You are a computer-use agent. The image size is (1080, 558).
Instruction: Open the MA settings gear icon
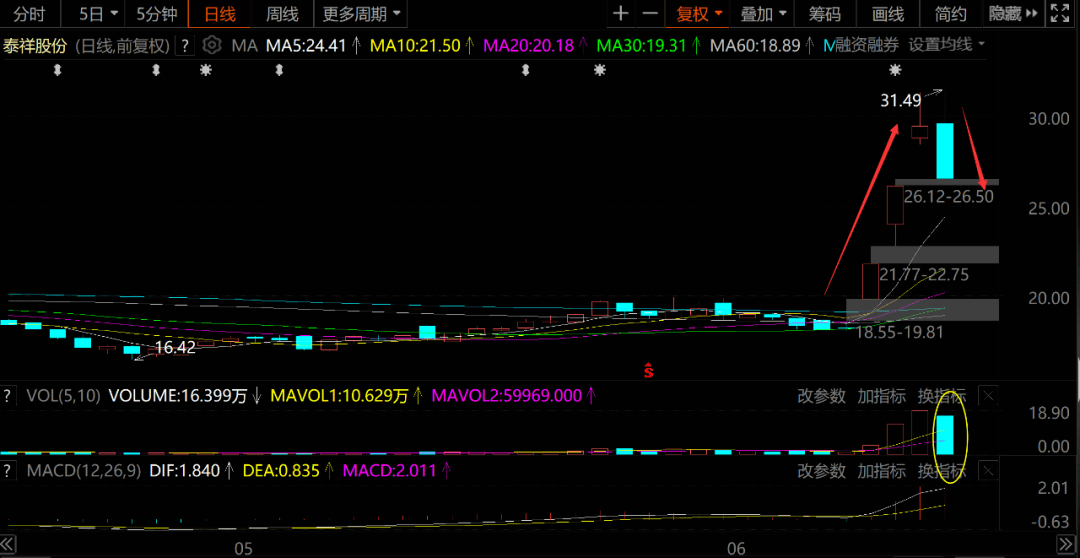[x=212, y=46]
